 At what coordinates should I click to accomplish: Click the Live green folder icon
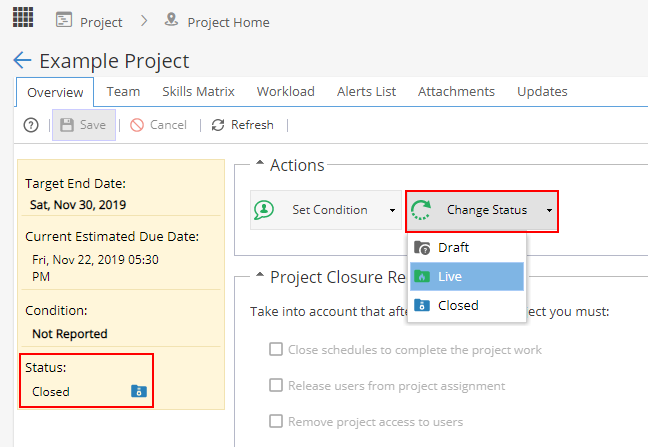422,276
